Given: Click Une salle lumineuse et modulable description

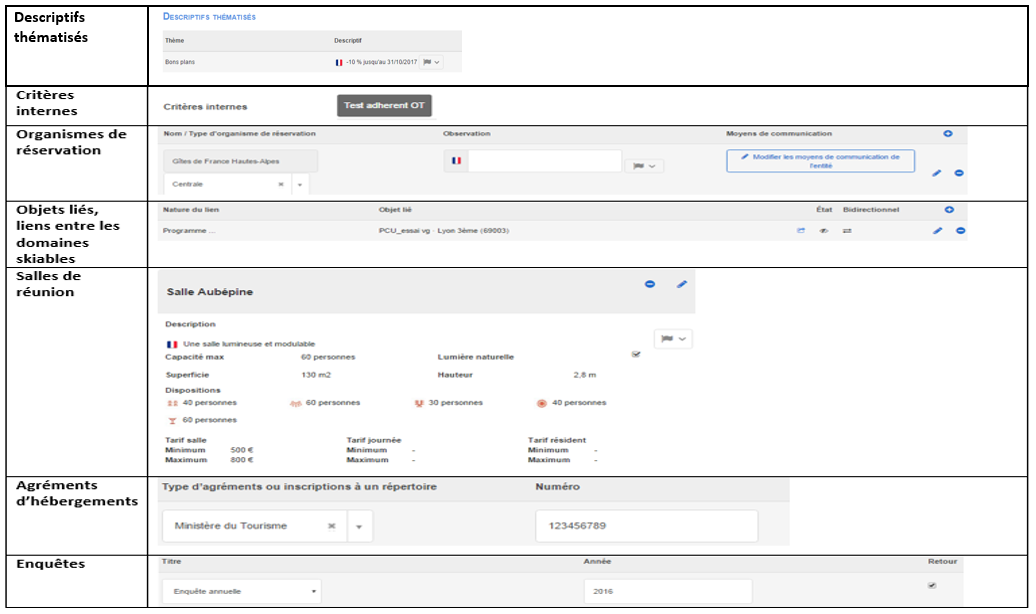Looking at the screenshot, I should click(x=249, y=344).
